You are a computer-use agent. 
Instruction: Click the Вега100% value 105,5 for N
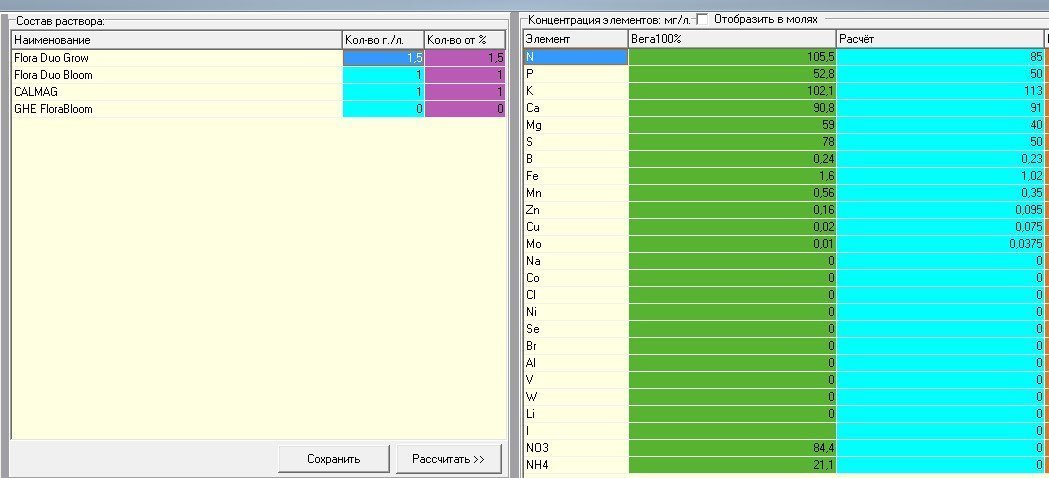(x=732, y=57)
